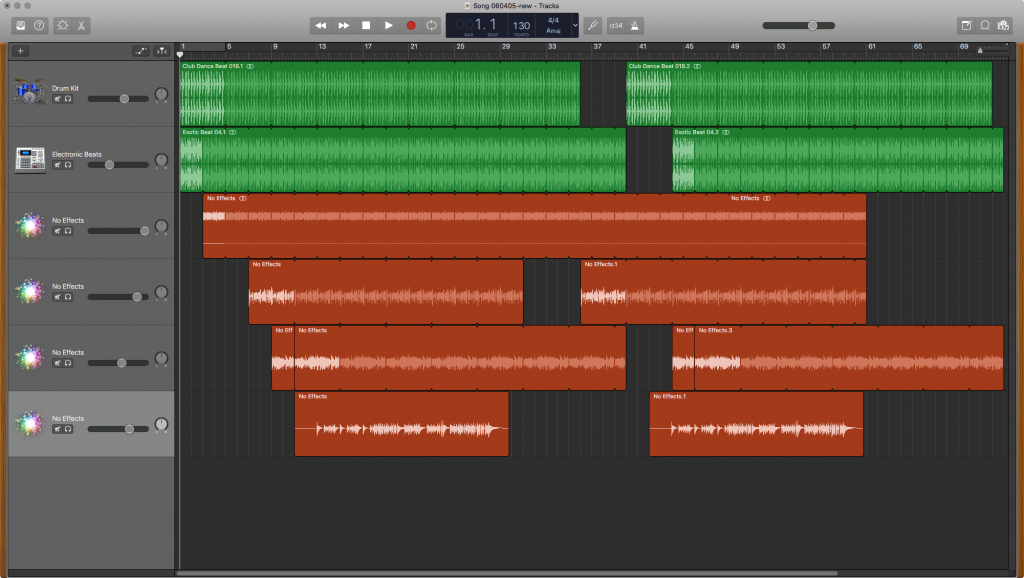Open the Library panel button

point(21,25)
